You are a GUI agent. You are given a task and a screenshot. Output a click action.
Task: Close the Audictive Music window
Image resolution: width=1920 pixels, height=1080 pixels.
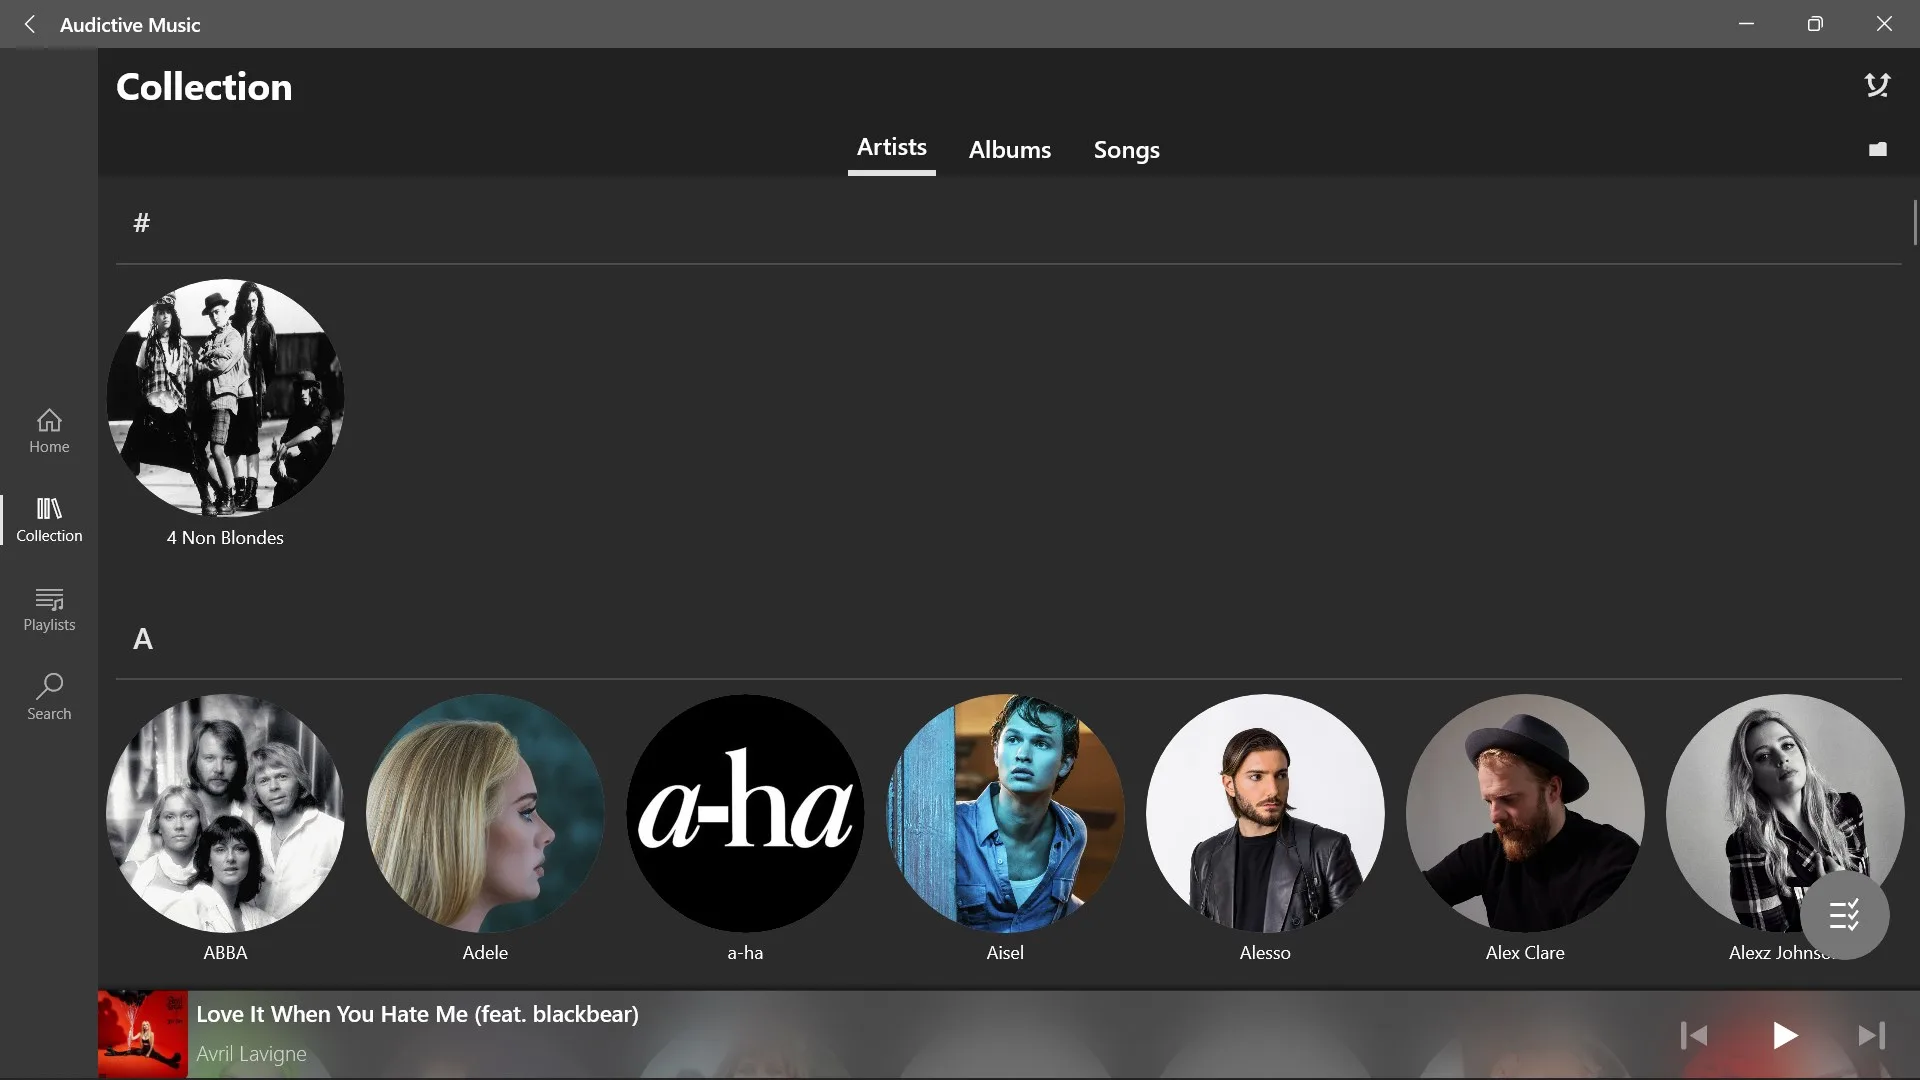click(x=1884, y=24)
